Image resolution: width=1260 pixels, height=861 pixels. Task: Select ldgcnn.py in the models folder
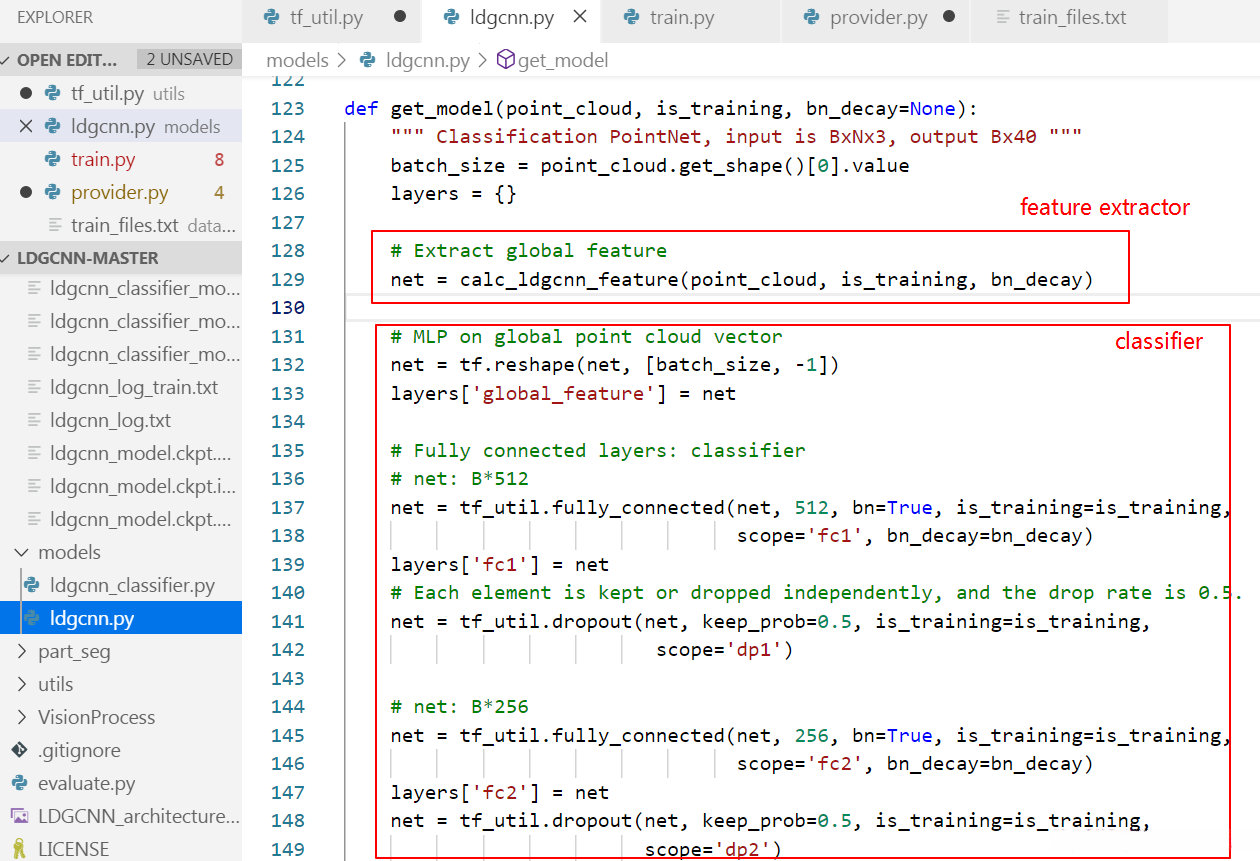(x=121, y=618)
